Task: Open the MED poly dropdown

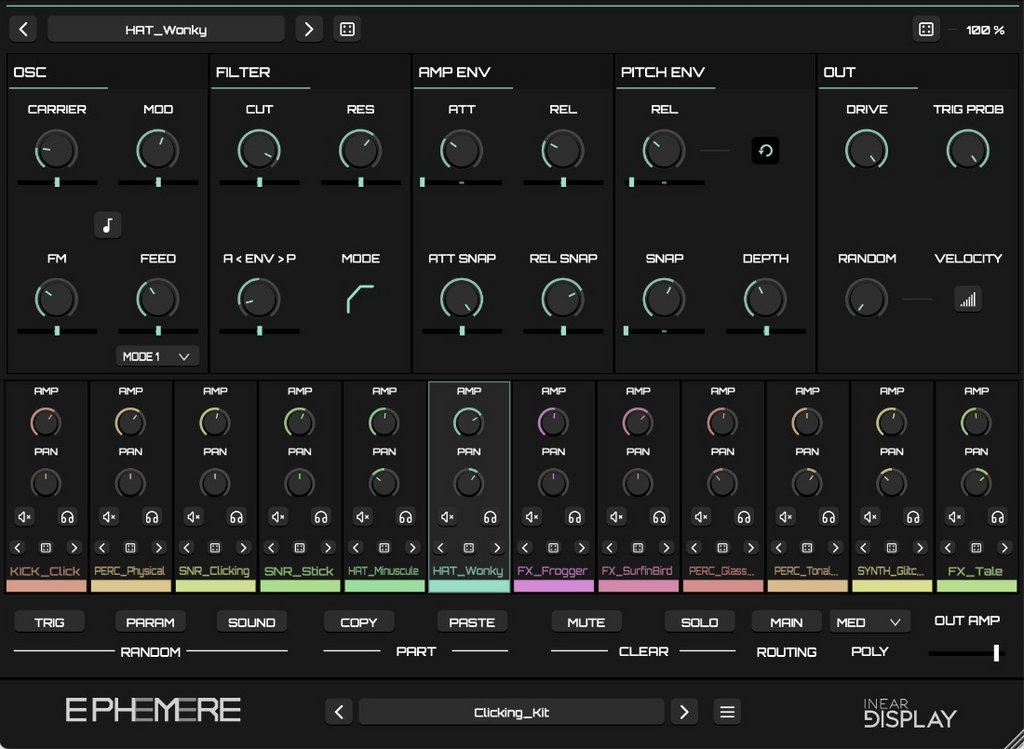Action: [869, 622]
